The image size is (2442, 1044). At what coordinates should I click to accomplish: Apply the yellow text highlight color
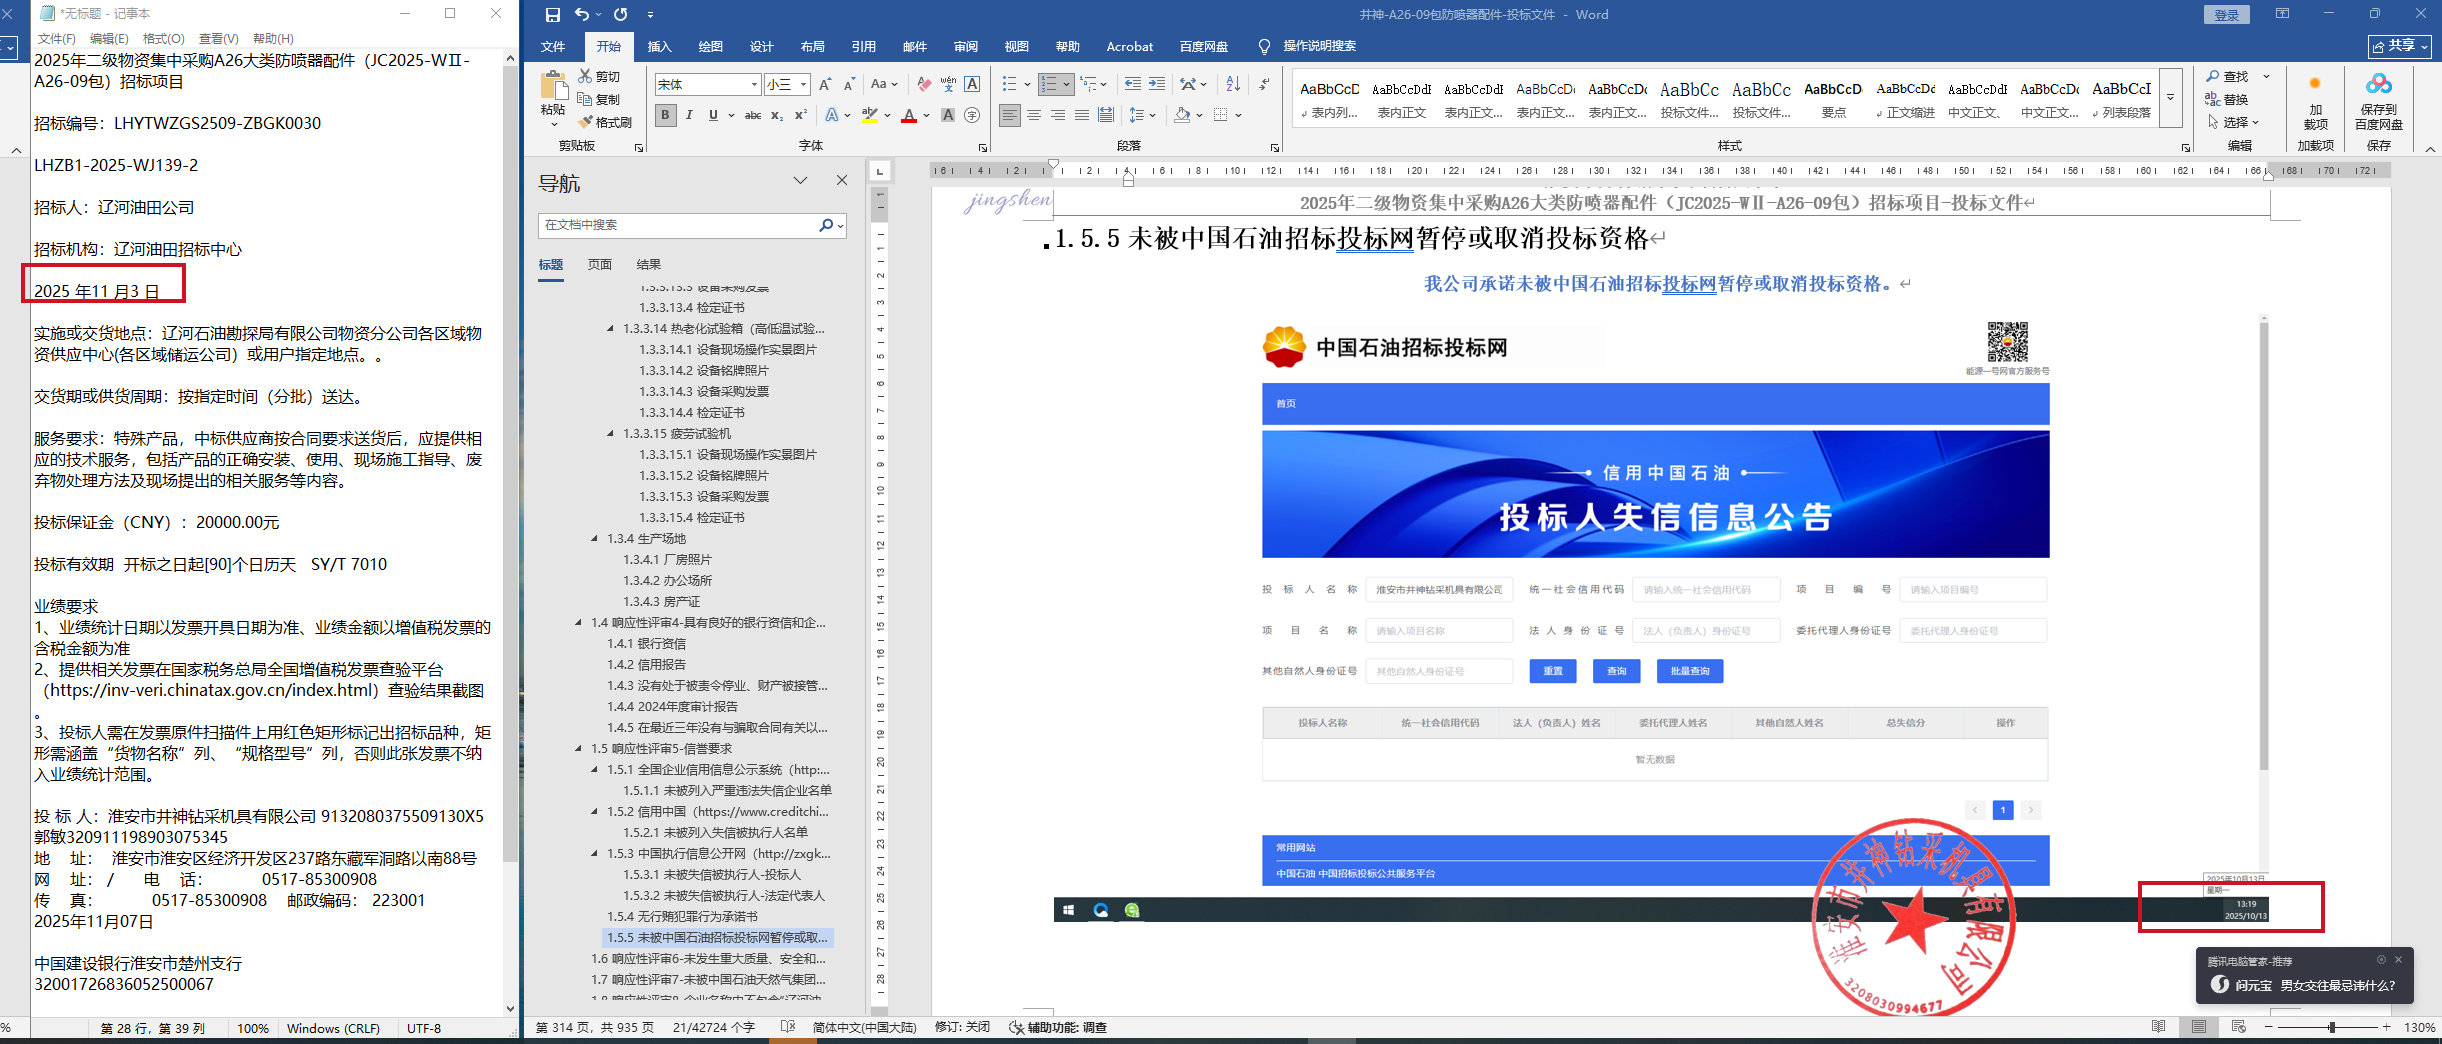[x=869, y=116]
